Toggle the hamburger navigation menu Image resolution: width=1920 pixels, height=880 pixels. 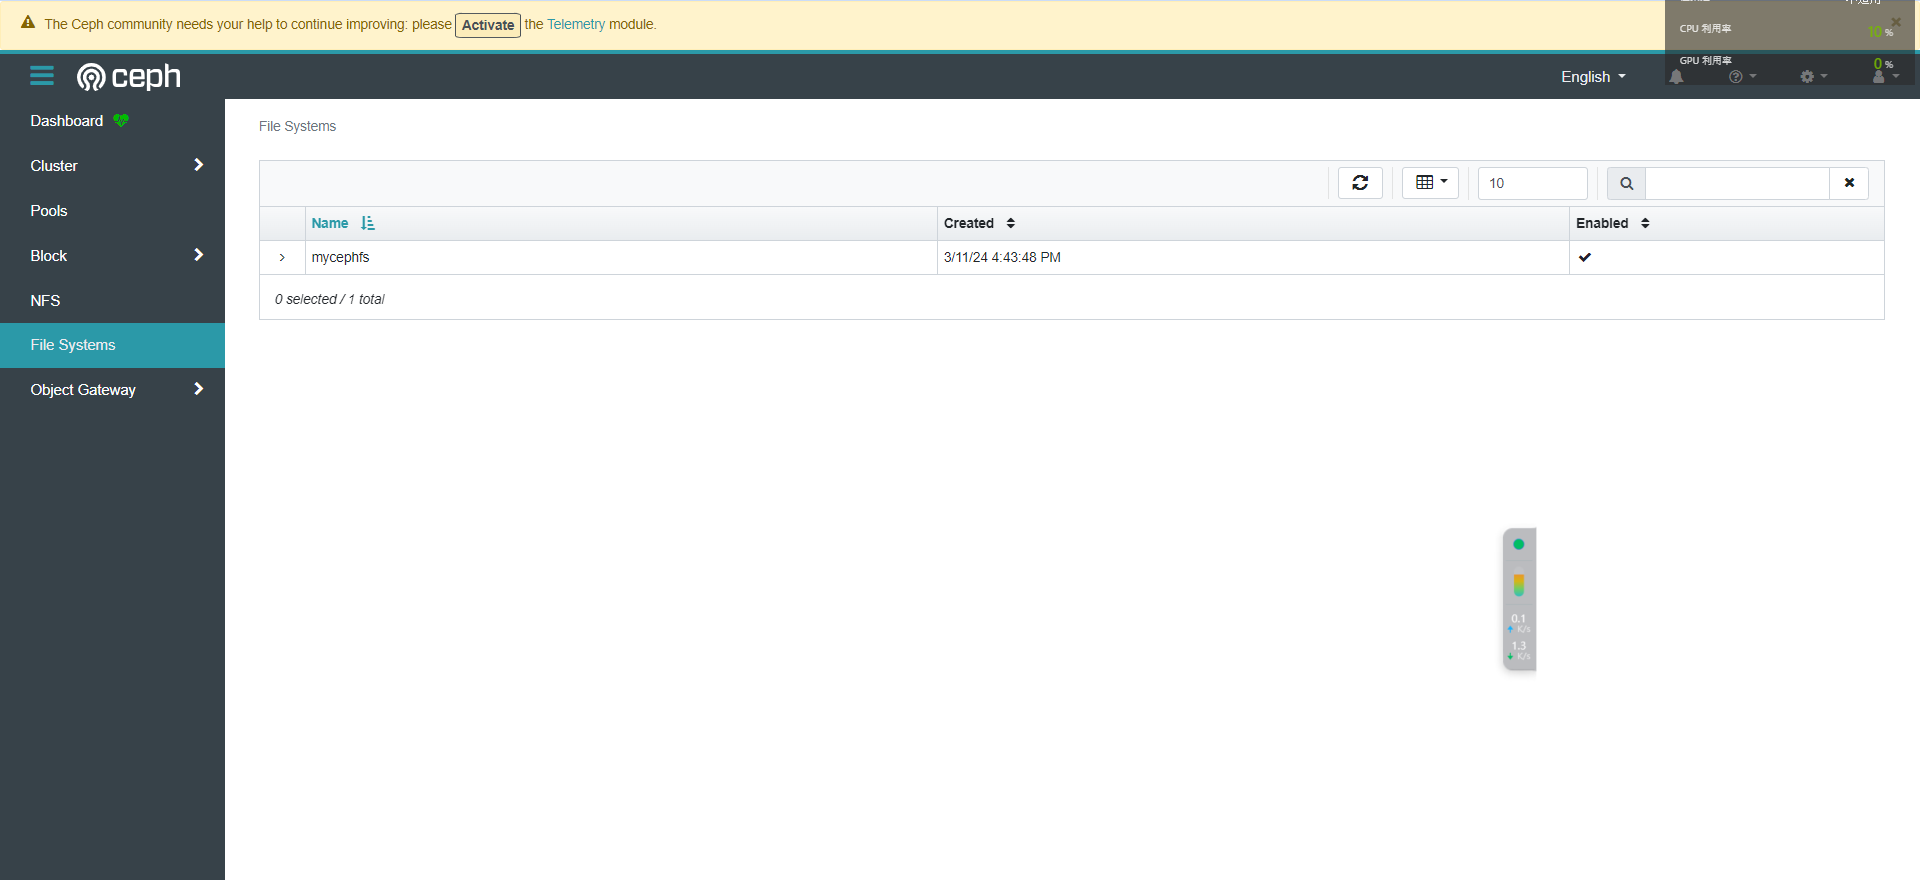42,76
